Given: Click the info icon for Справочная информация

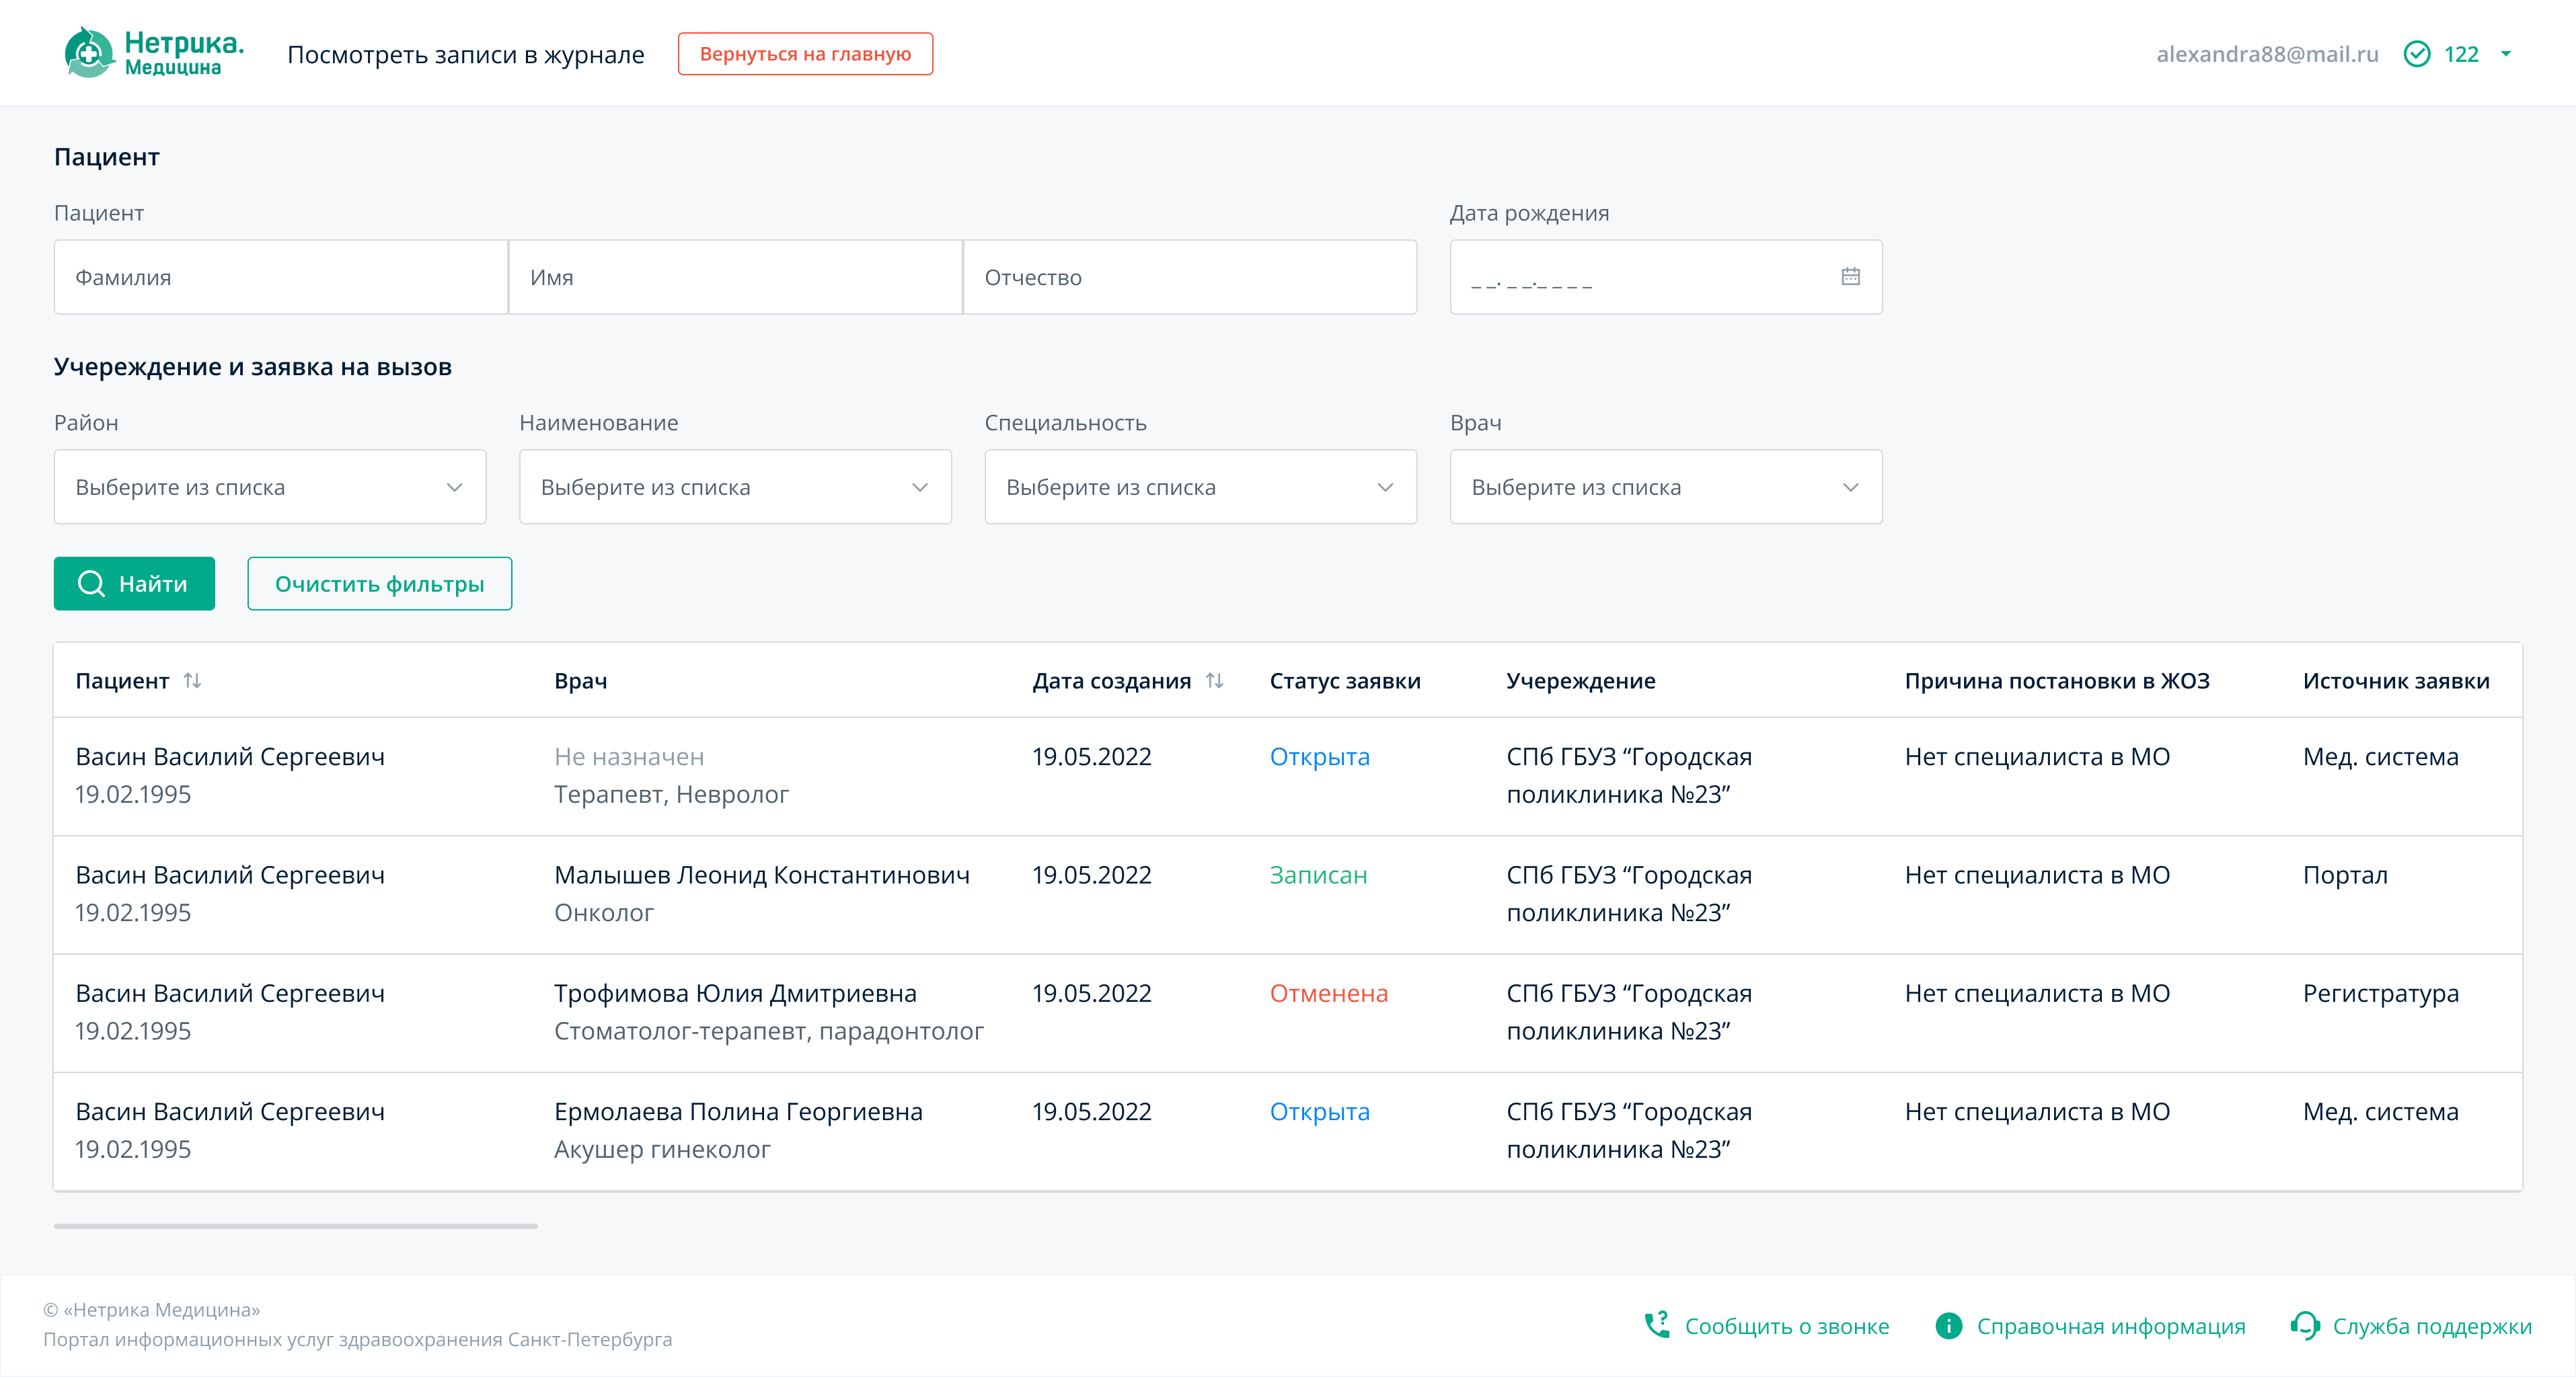Looking at the screenshot, I should tap(1948, 1325).
